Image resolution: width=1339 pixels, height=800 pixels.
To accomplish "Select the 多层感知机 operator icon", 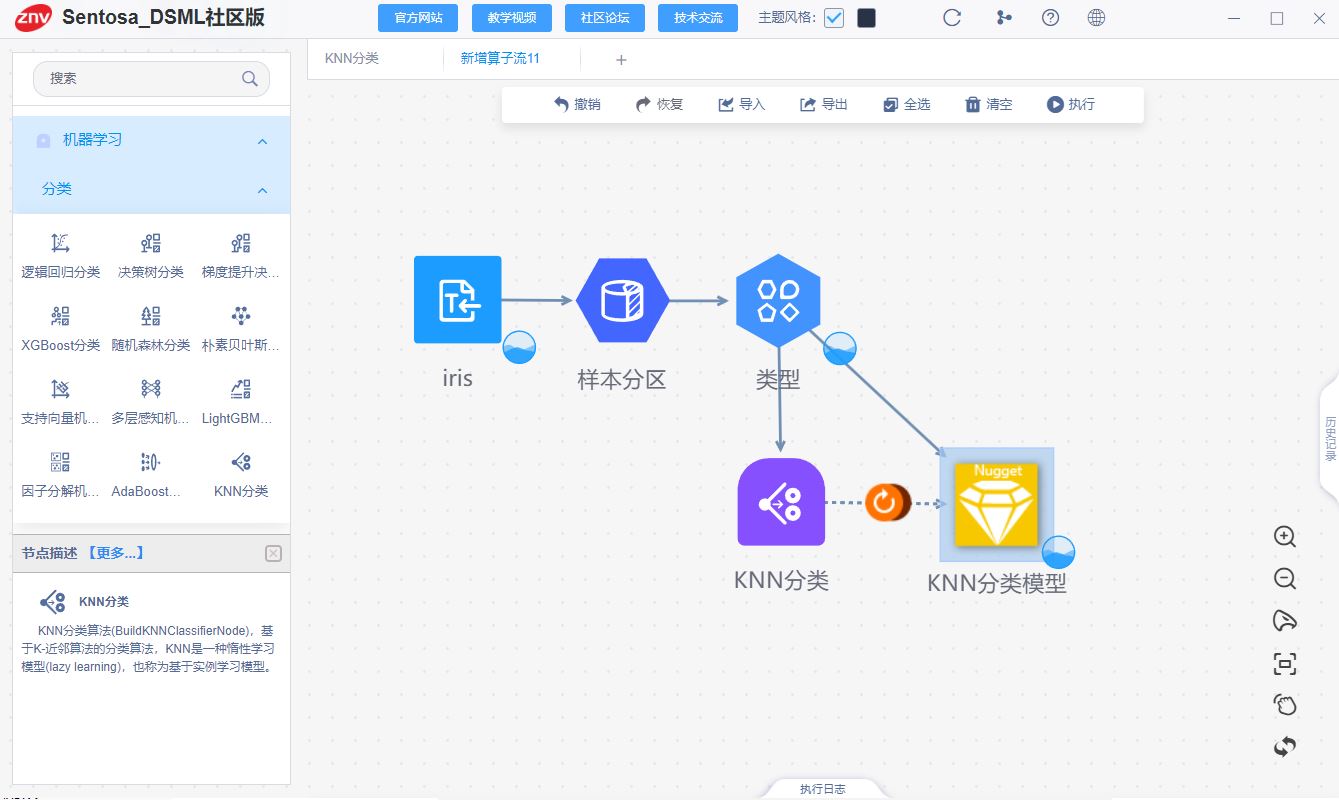I will (151, 389).
